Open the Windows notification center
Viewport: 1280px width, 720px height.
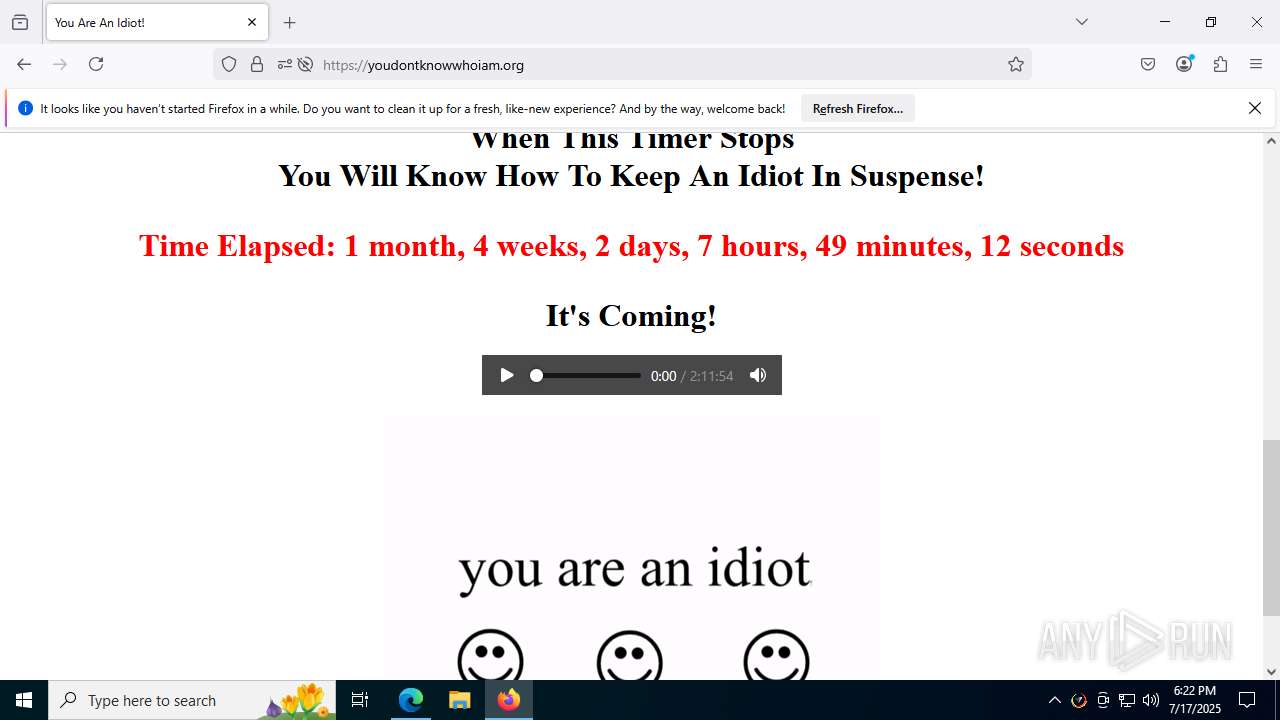pyautogui.click(x=1247, y=700)
